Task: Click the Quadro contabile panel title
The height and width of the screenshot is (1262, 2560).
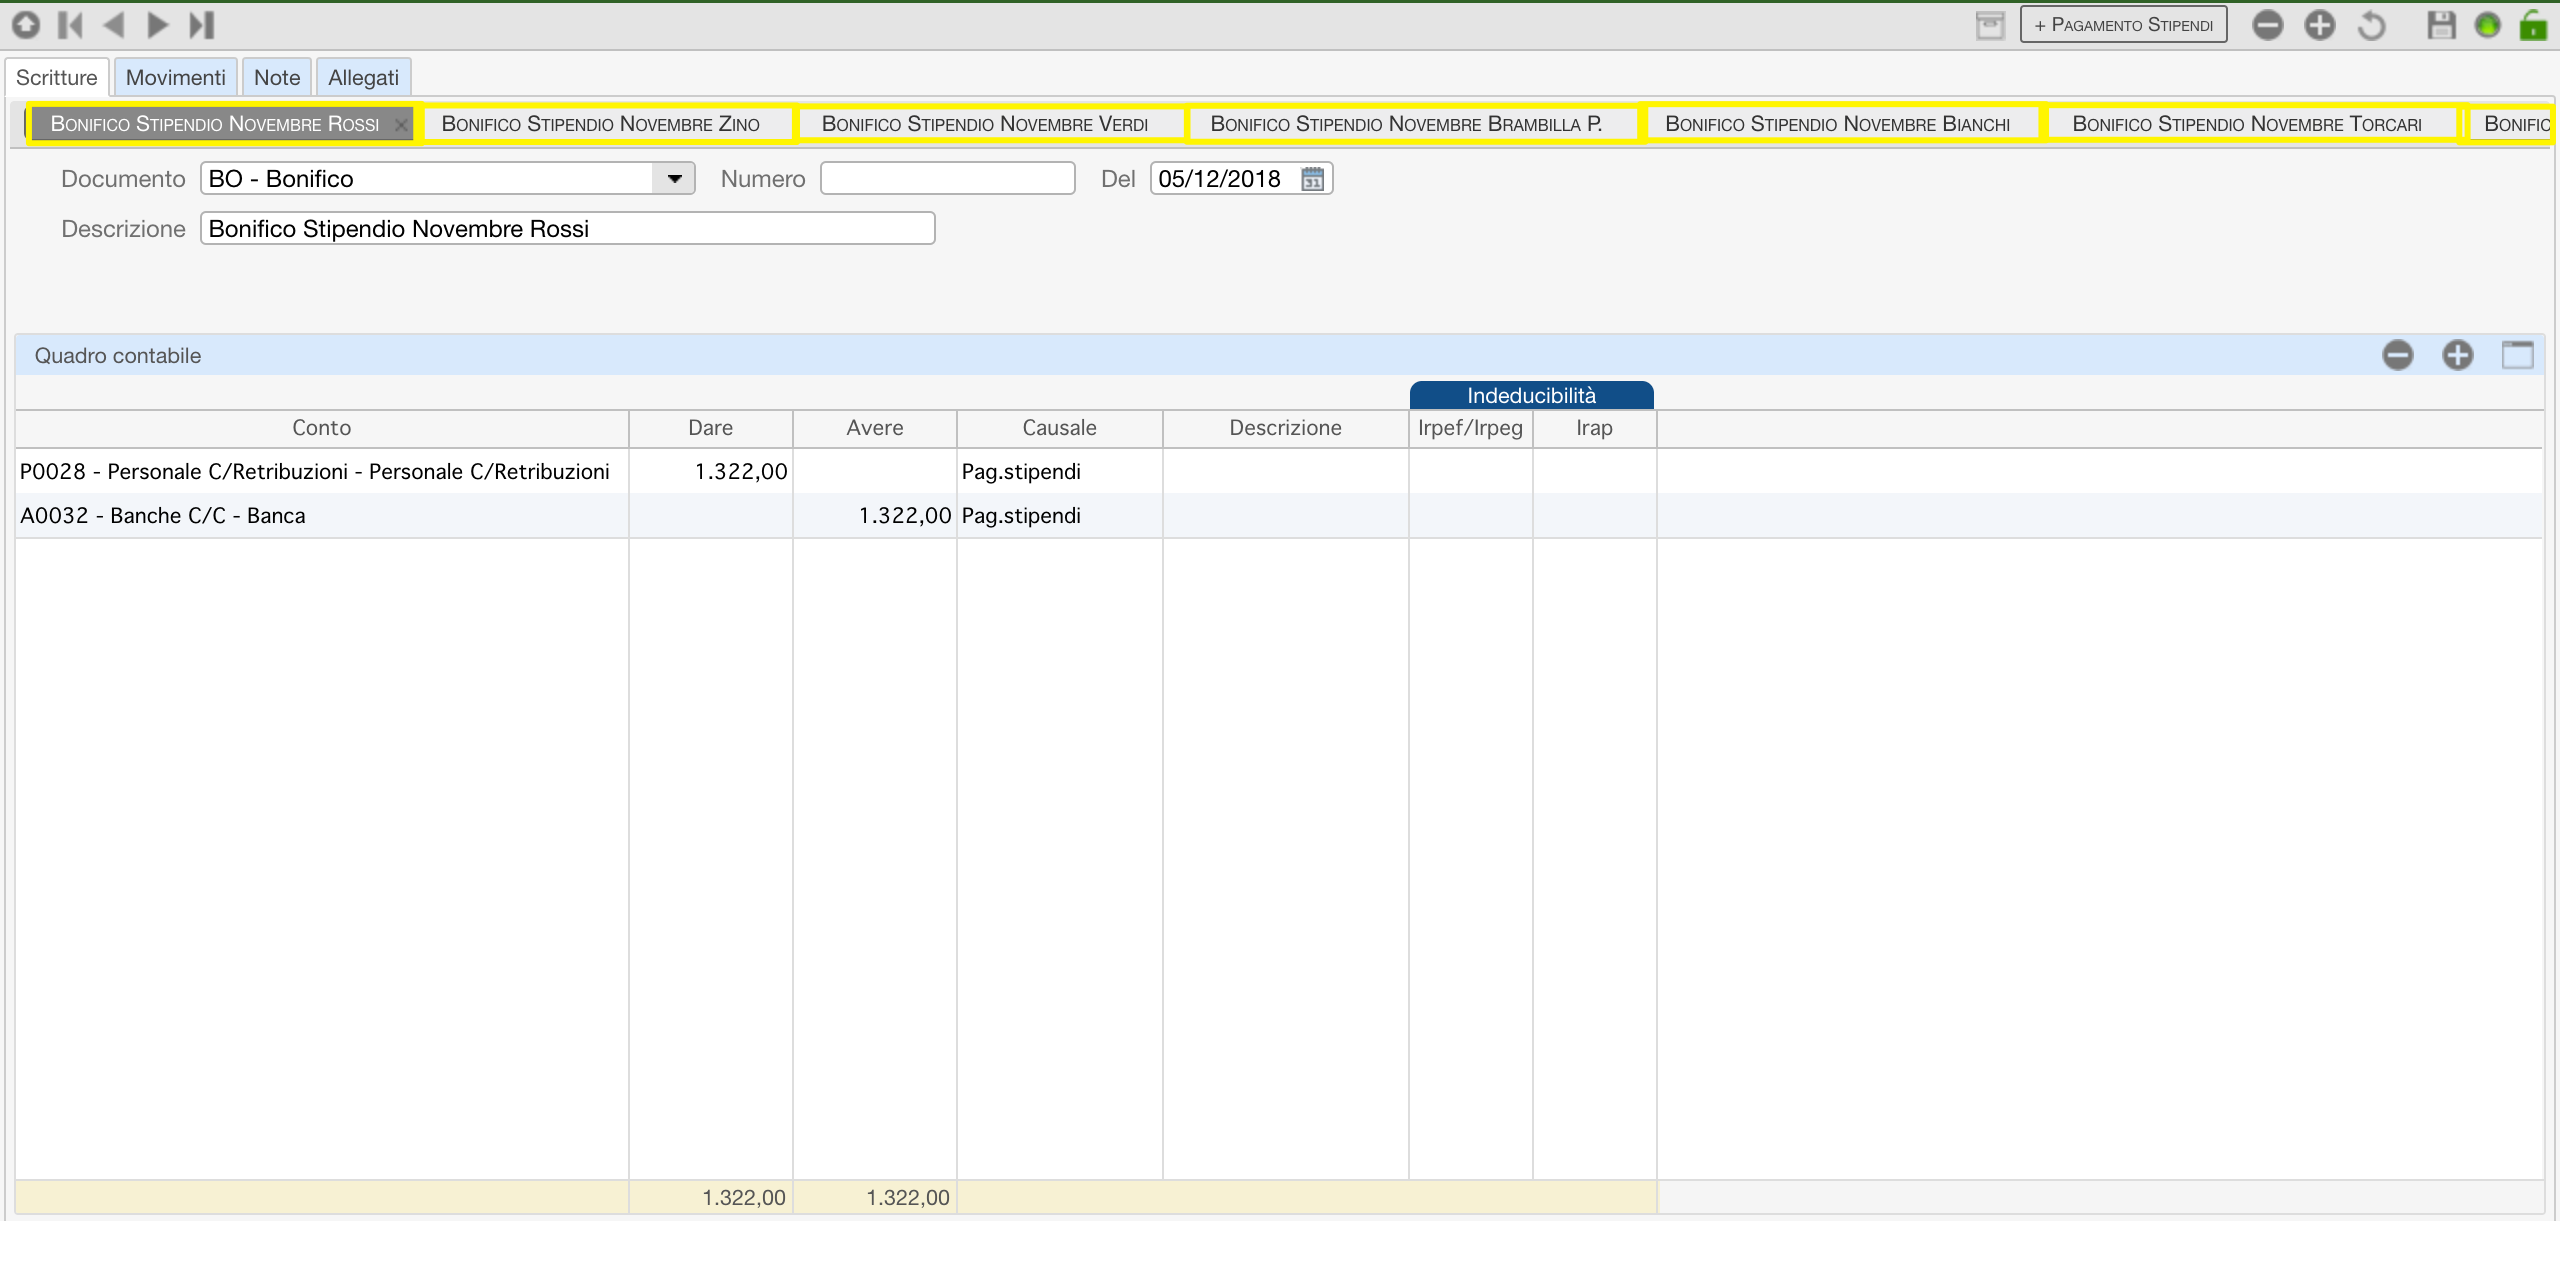Action: click(x=118, y=355)
